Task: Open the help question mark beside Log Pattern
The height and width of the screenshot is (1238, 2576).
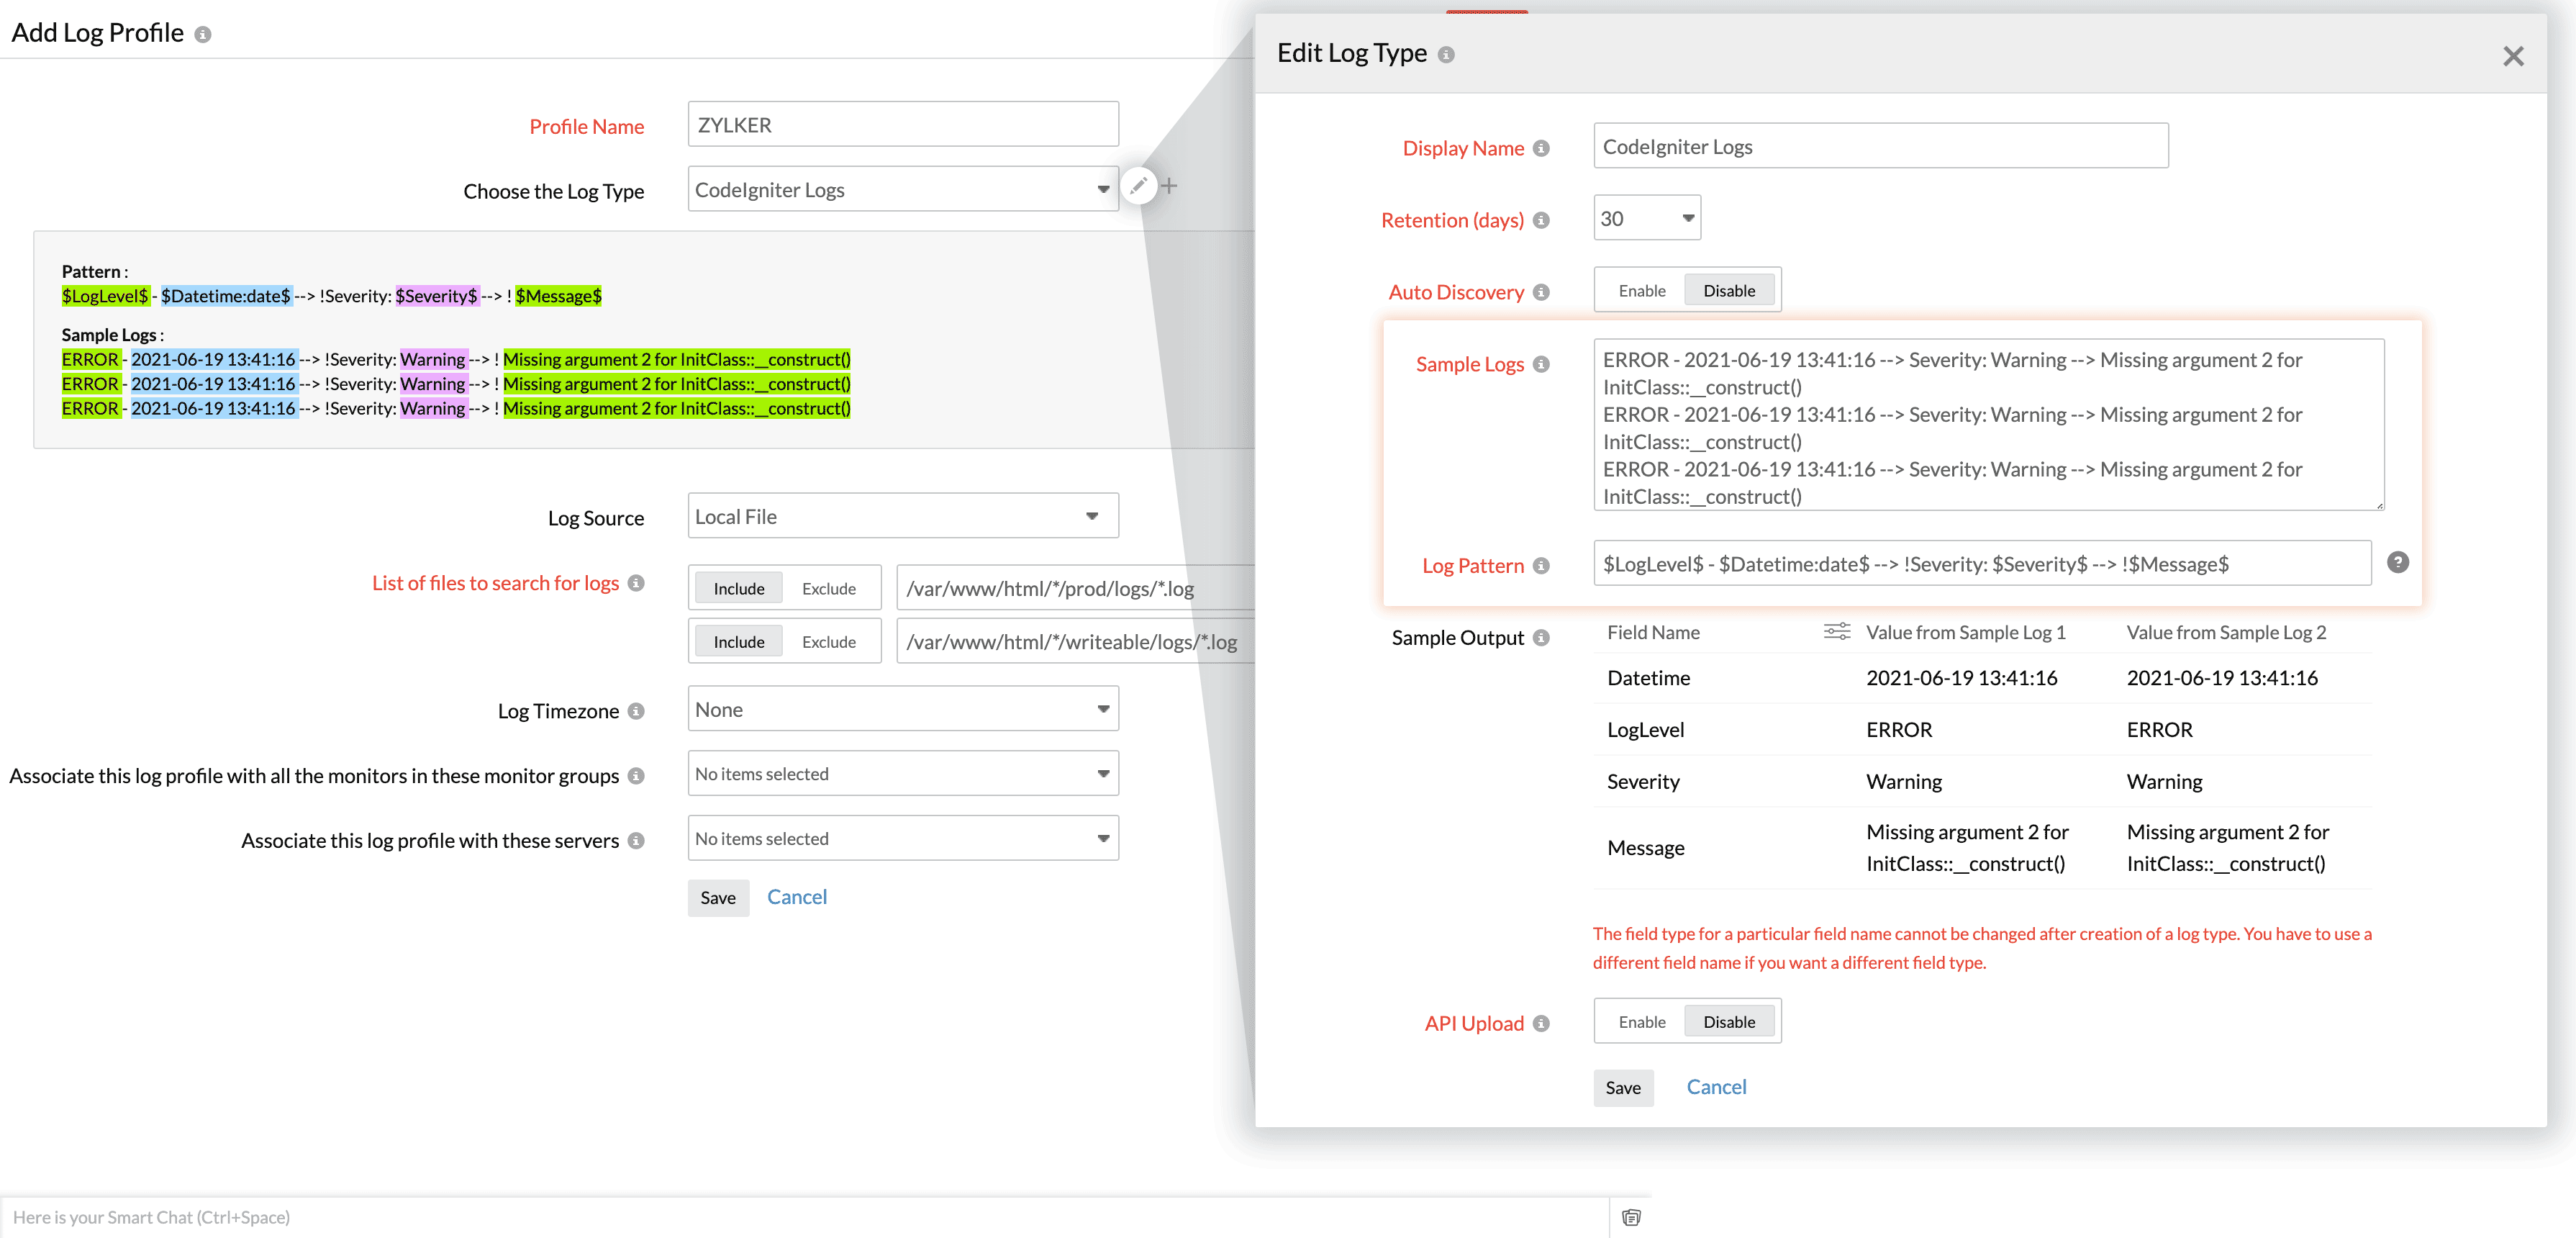Action: pyautogui.click(x=2399, y=562)
